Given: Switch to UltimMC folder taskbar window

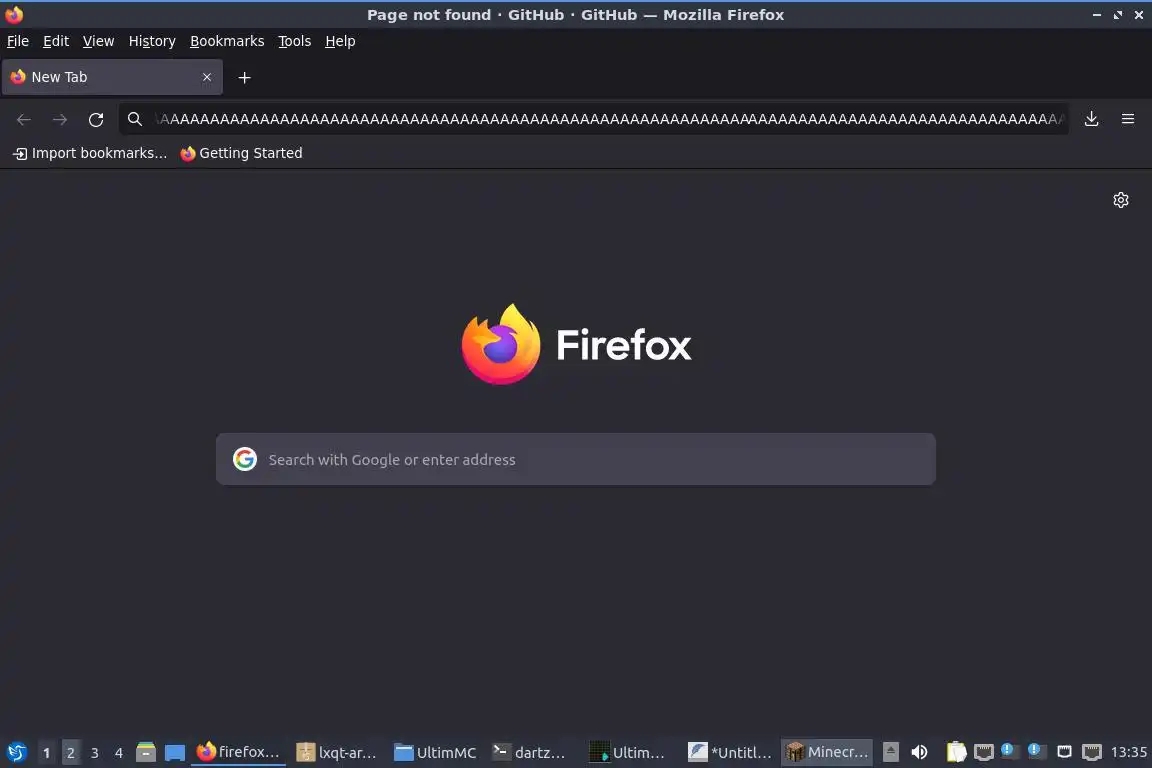Looking at the screenshot, I should pos(435,753).
